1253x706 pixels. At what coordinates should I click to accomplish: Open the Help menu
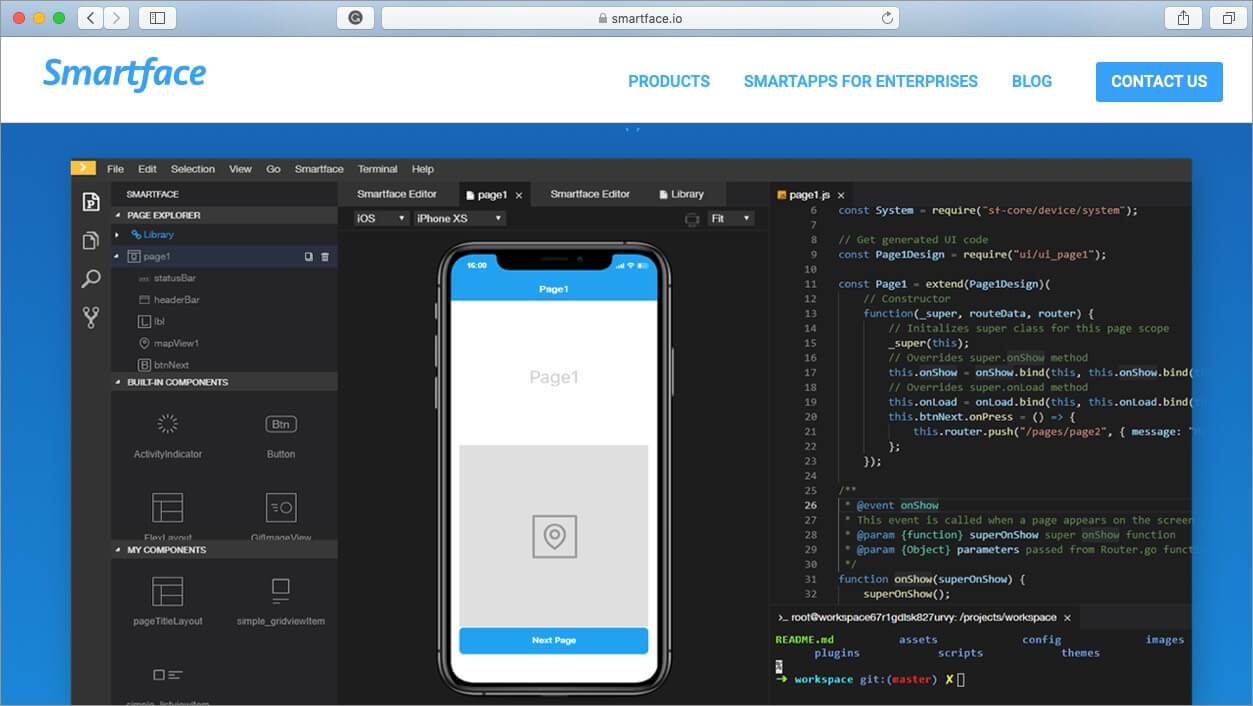coord(423,169)
